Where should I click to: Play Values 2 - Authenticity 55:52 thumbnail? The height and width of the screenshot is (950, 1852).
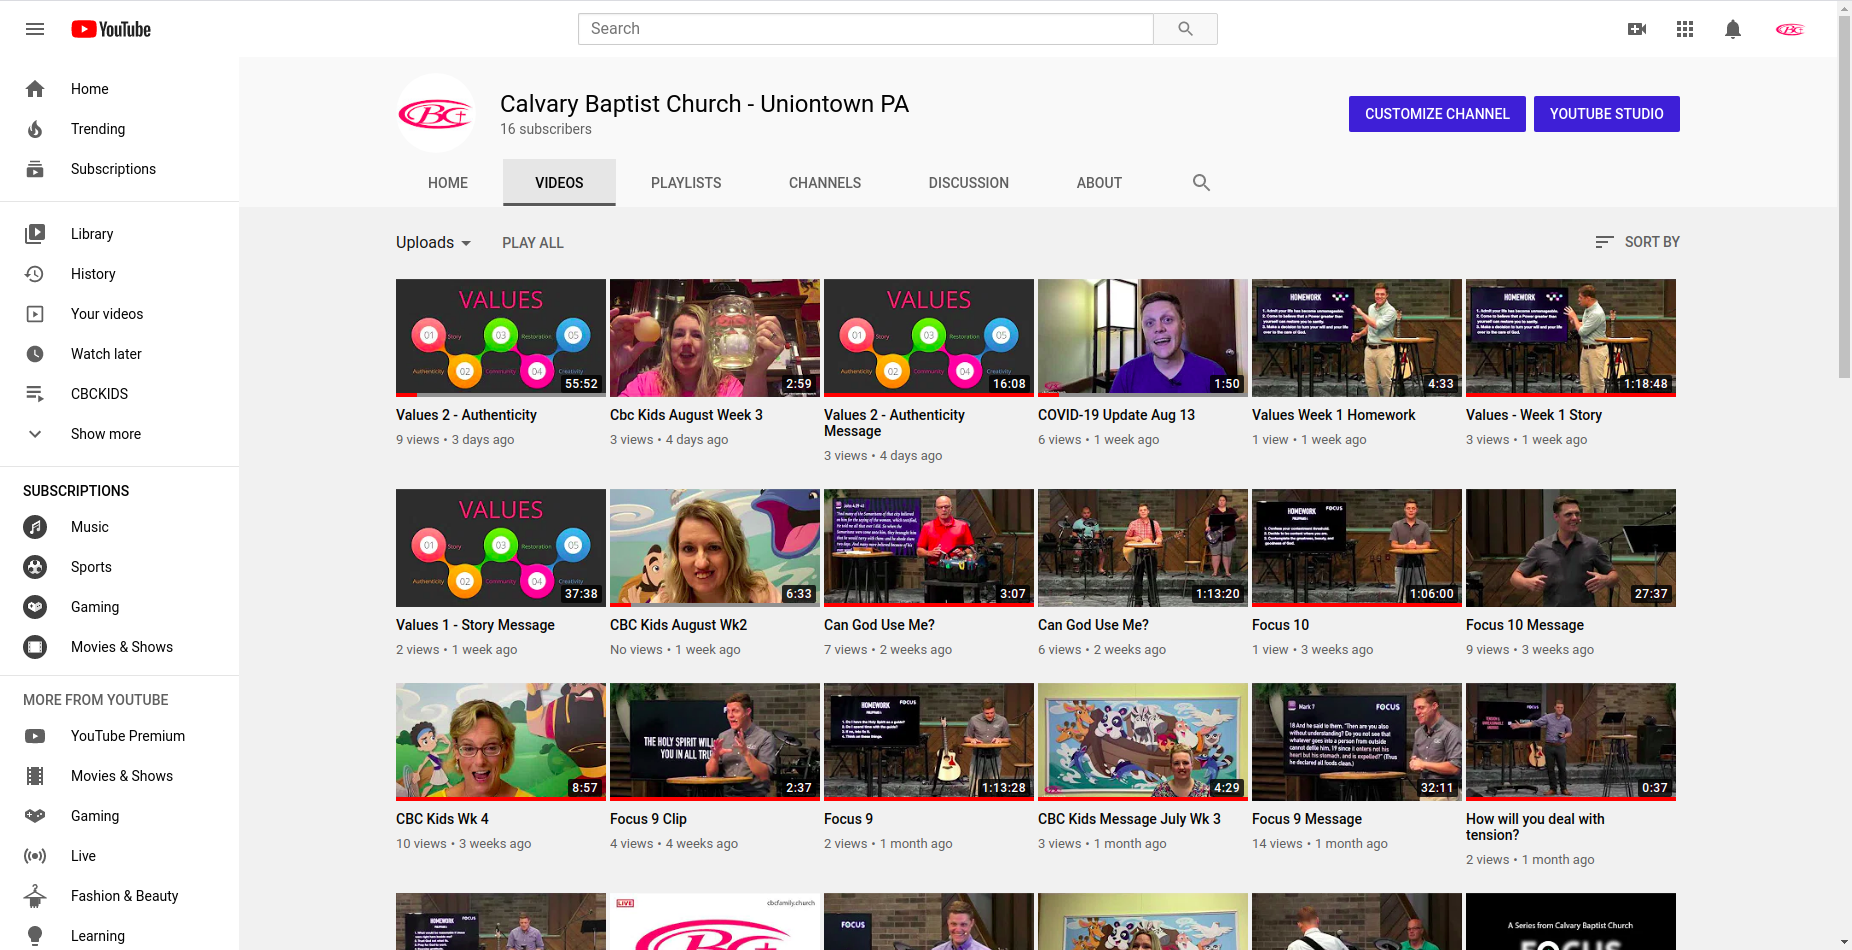501,338
